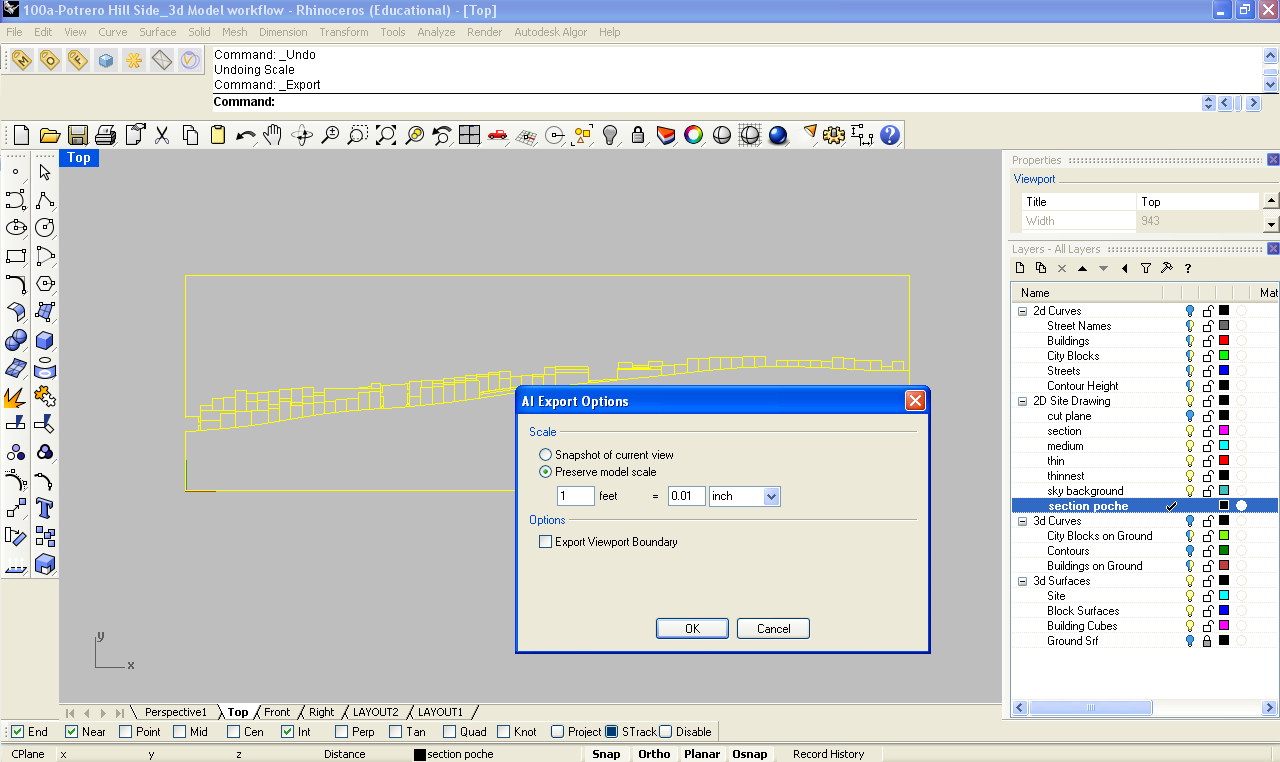Click the magenta swatch of Building Cubes layer
The image size is (1280, 762).
1223,626
